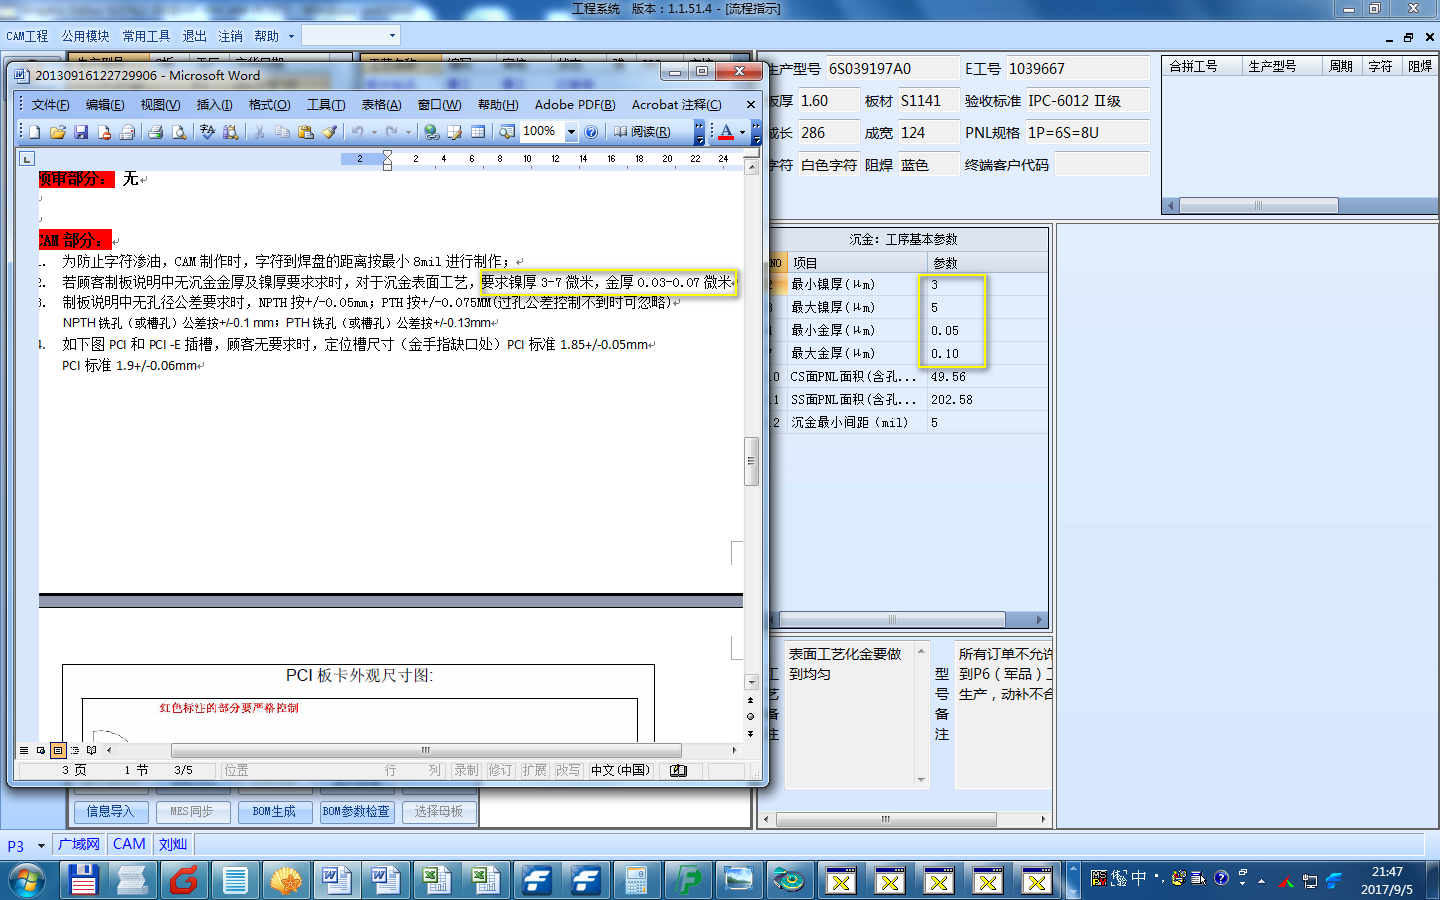Open the 帮助 dropdown arrow in the main app menu
This screenshot has height=900, width=1440.
tap(291, 36)
